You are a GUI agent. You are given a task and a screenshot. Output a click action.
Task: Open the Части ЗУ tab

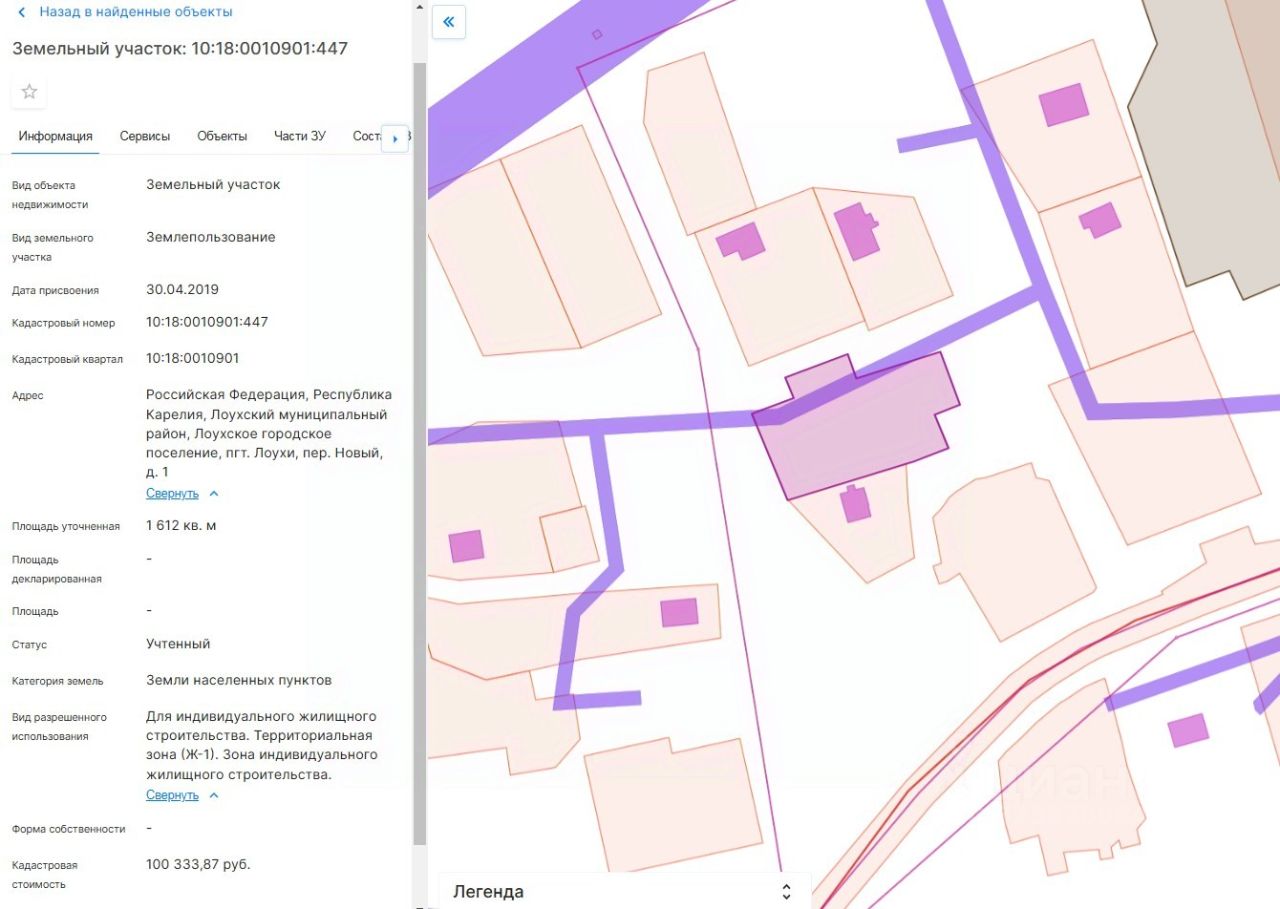300,136
